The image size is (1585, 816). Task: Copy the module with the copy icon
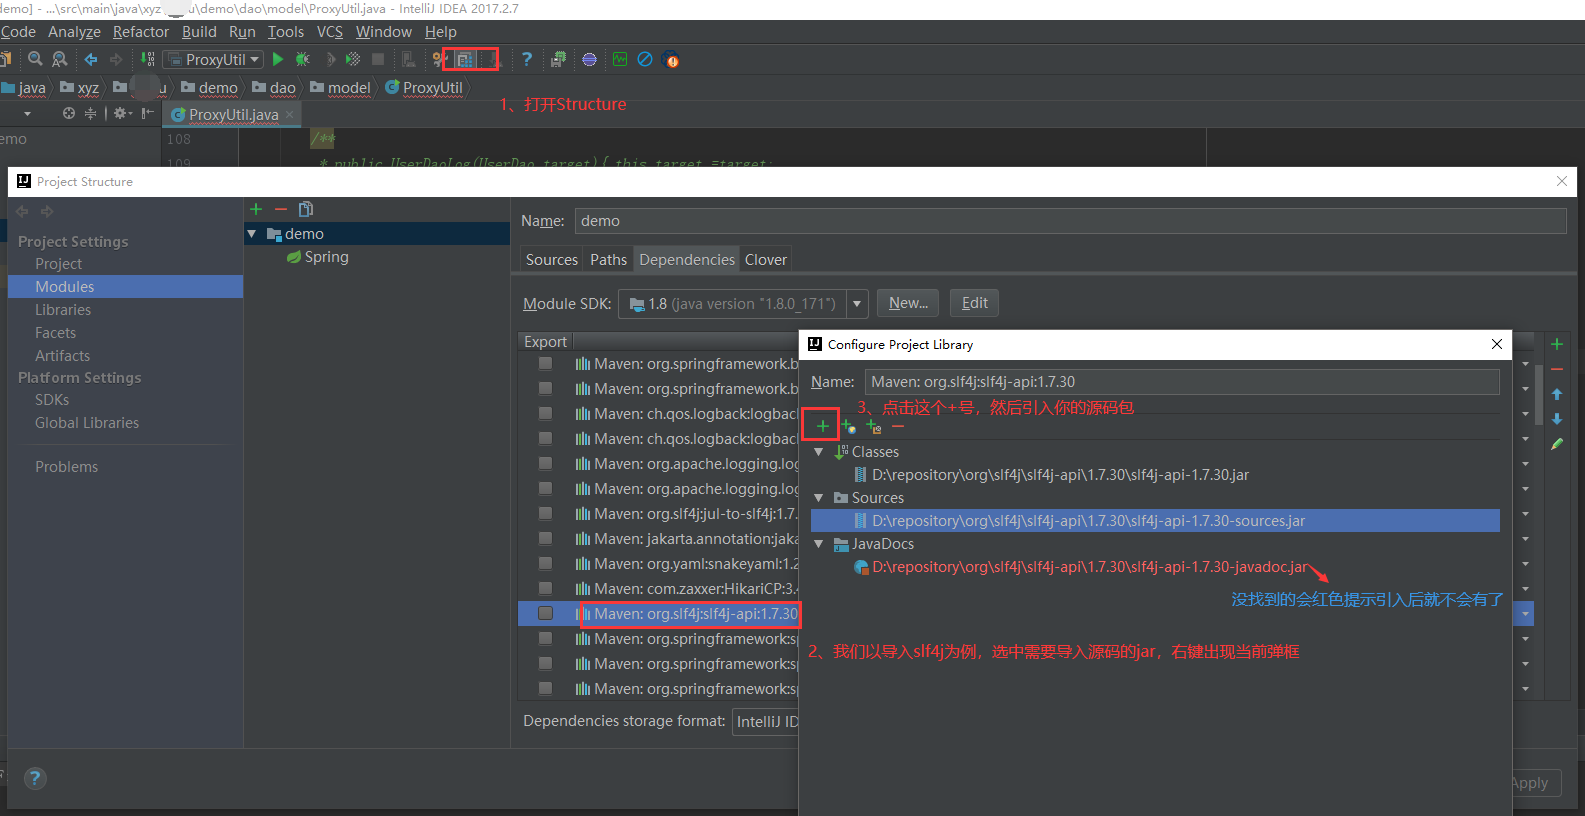coord(306,209)
